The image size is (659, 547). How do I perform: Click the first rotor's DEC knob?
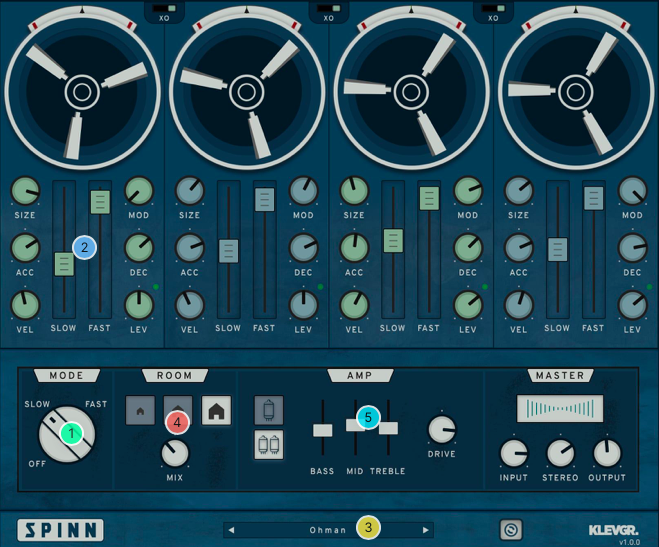(139, 248)
